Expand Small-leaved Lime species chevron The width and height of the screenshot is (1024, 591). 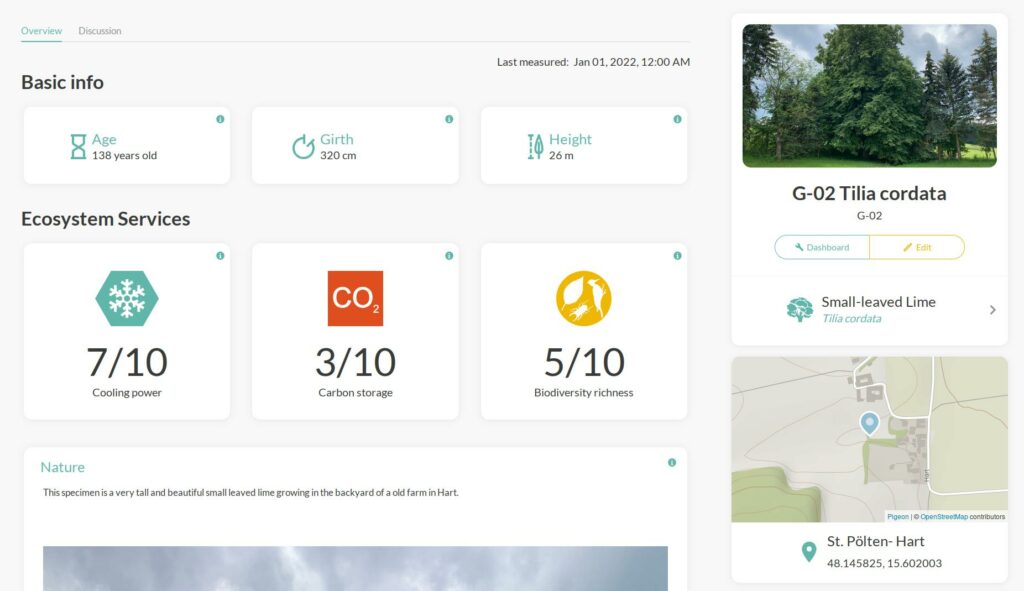[993, 310]
